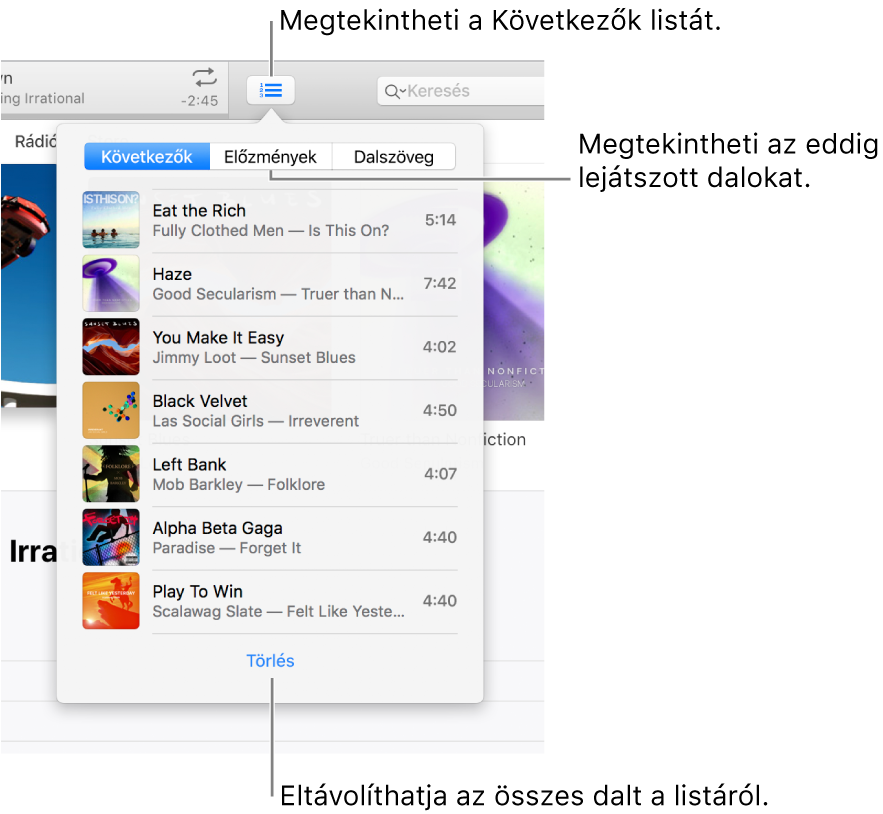Click the purple album cover behind the popover

(x=514, y=300)
